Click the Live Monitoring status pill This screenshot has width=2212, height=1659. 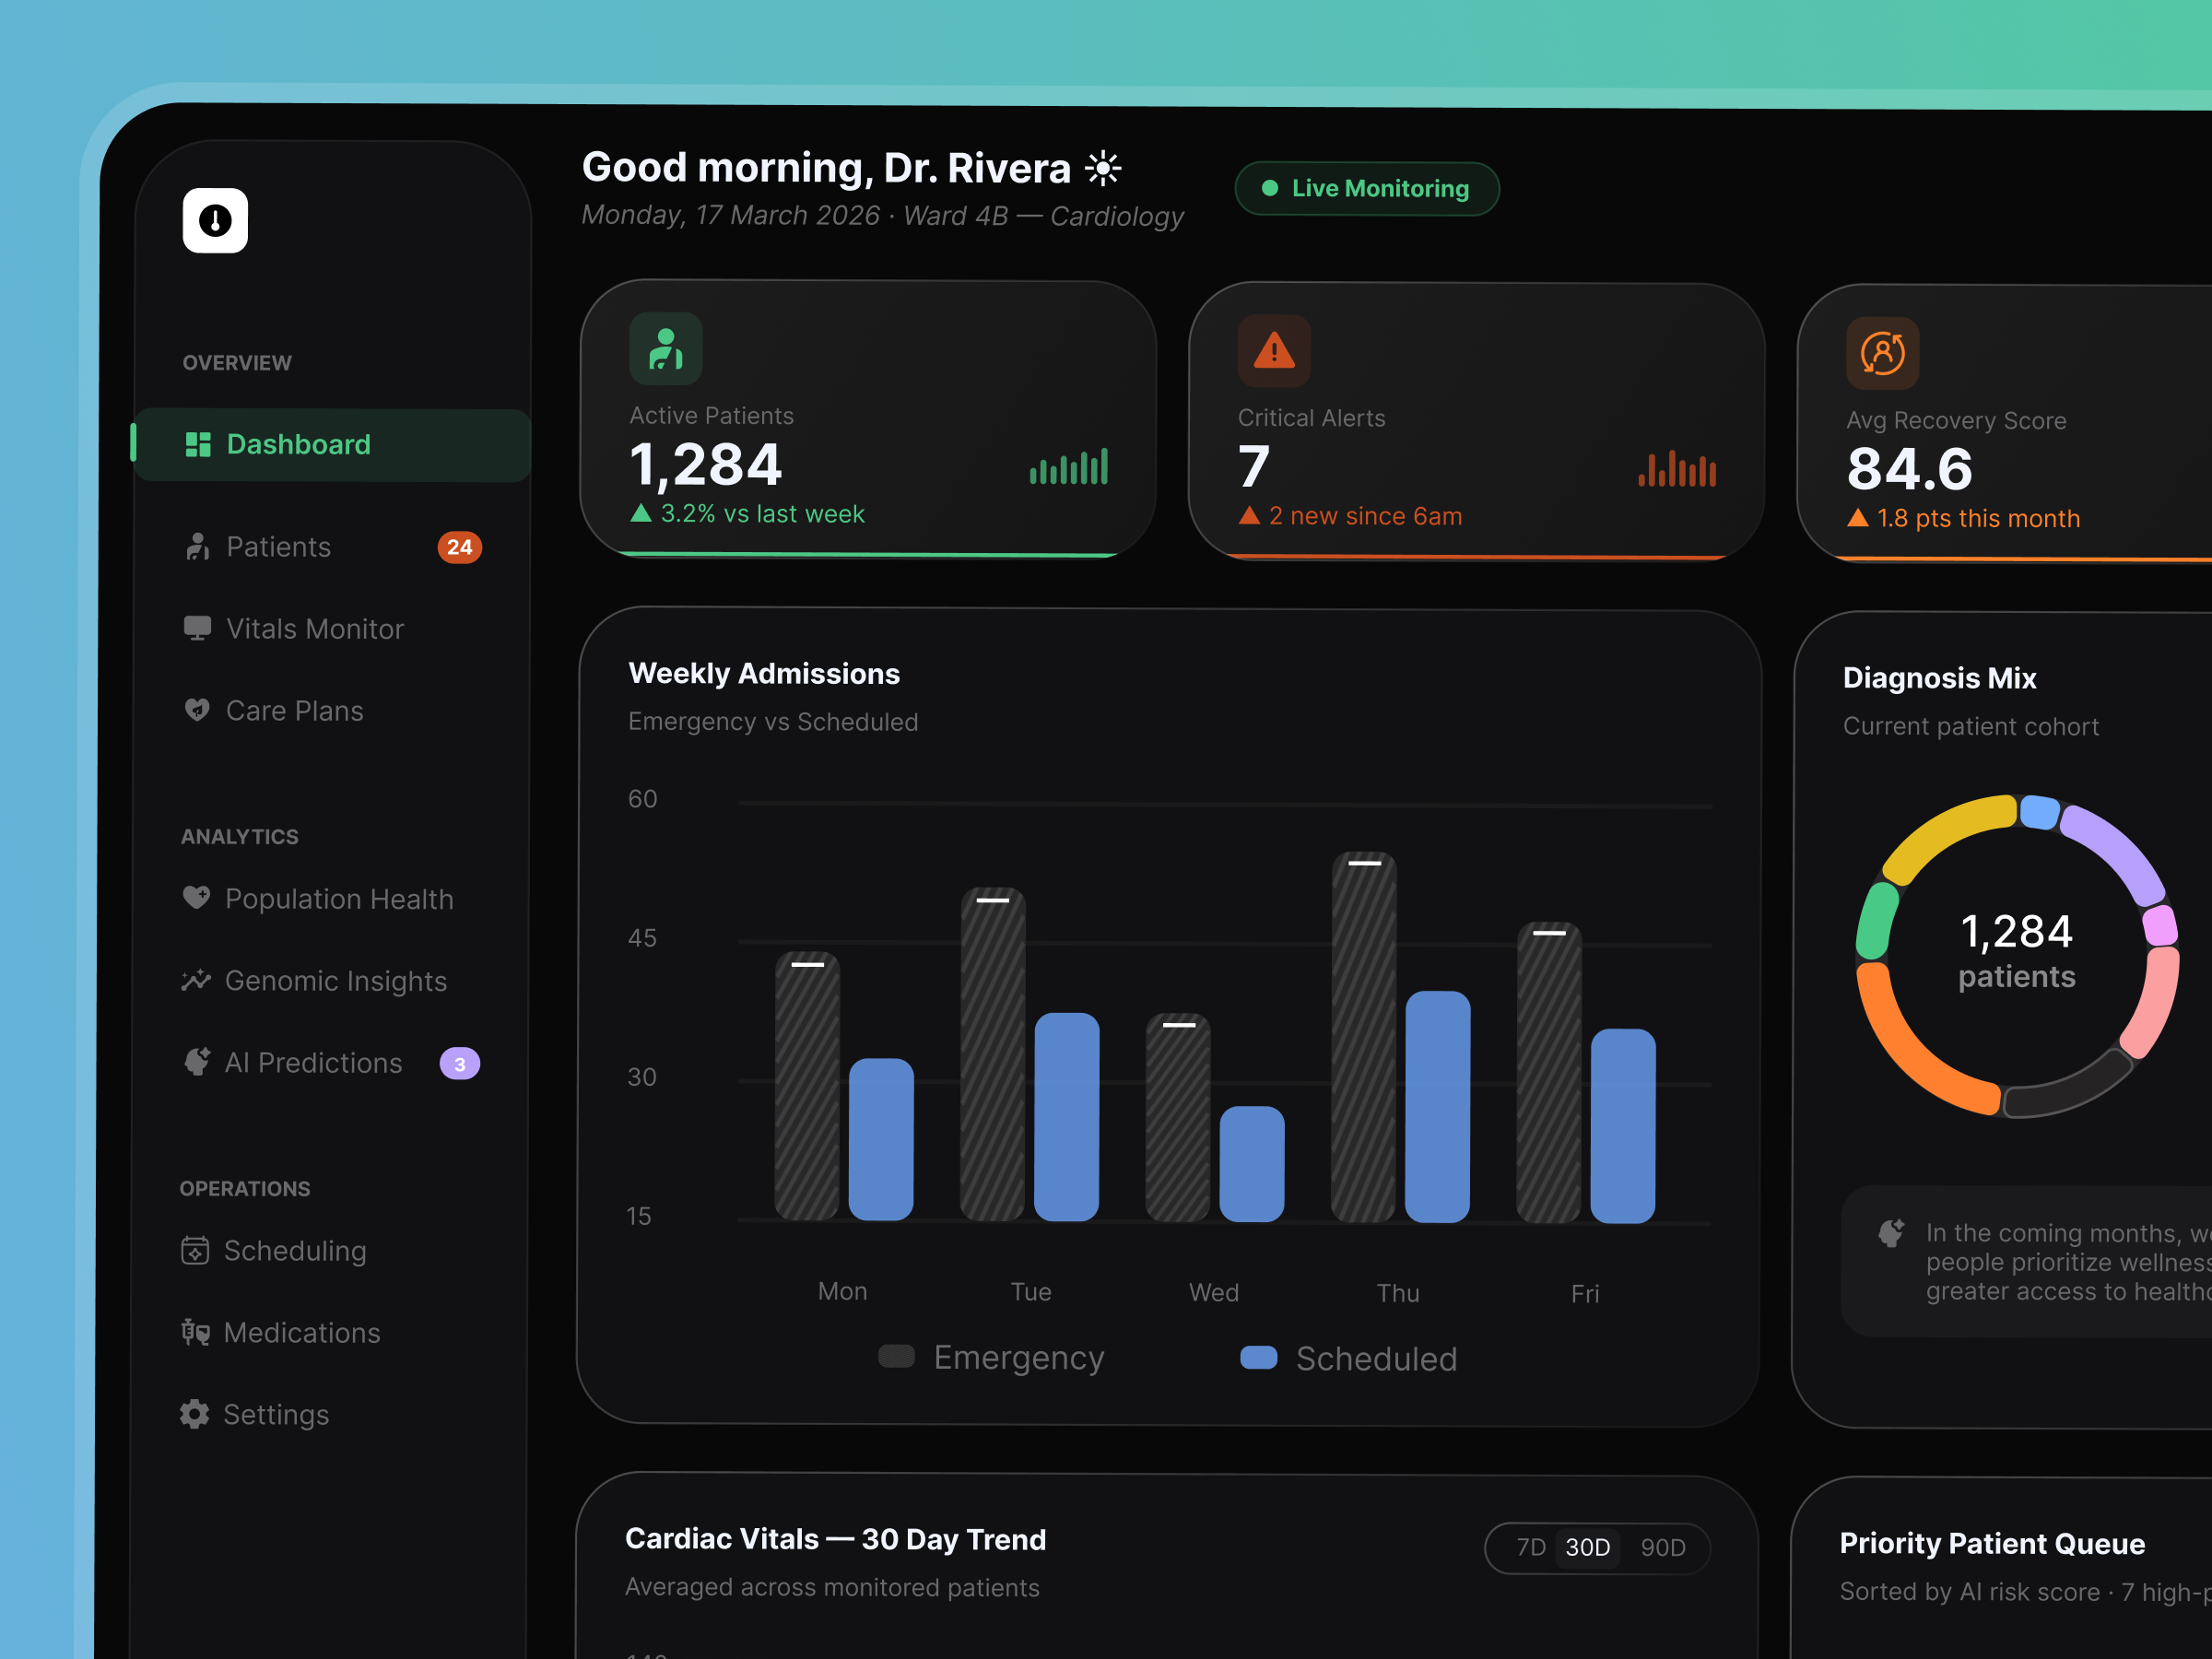pyautogui.click(x=1367, y=188)
